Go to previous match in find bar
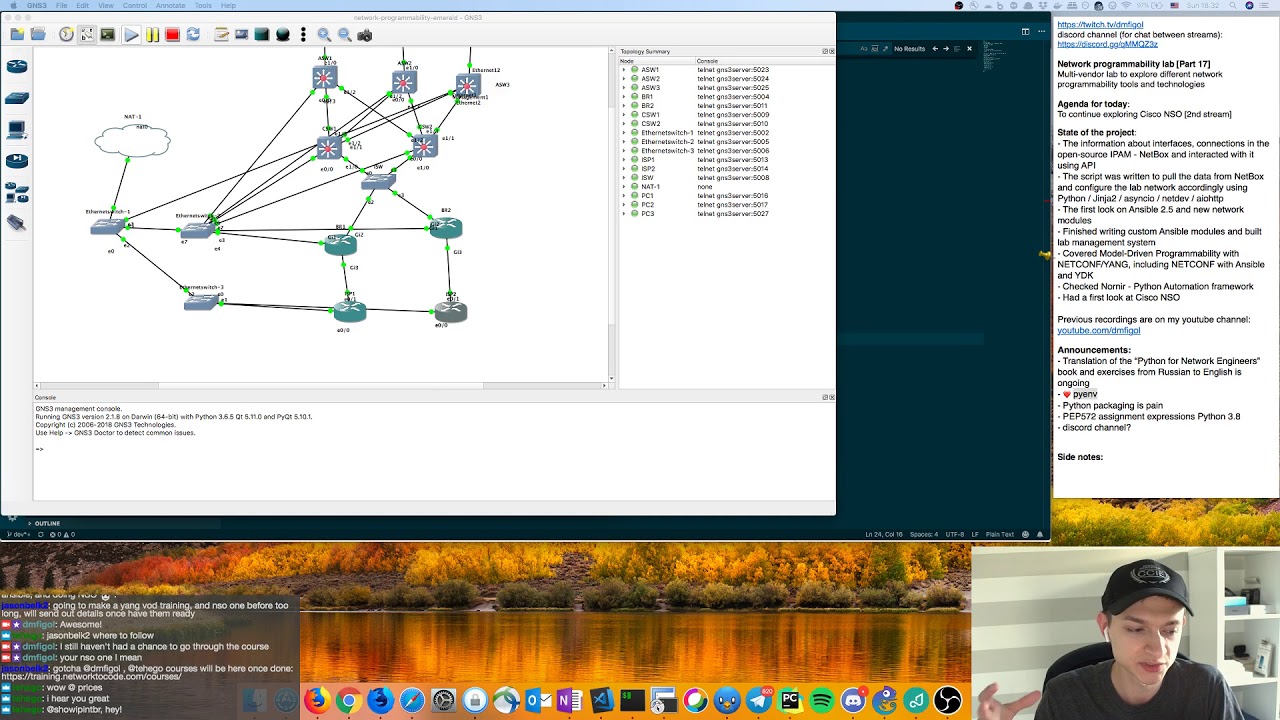Viewport: 1280px width, 720px height. [935, 48]
